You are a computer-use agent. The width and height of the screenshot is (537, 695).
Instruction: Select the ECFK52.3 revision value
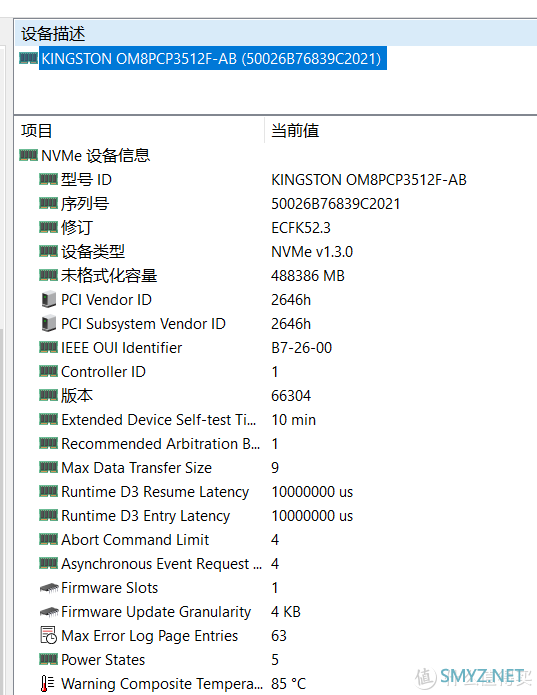coord(301,228)
